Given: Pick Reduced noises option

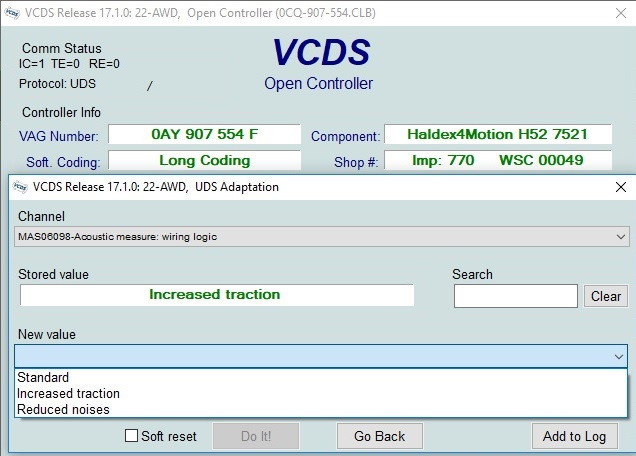Looking at the screenshot, I should (x=321, y=409).
